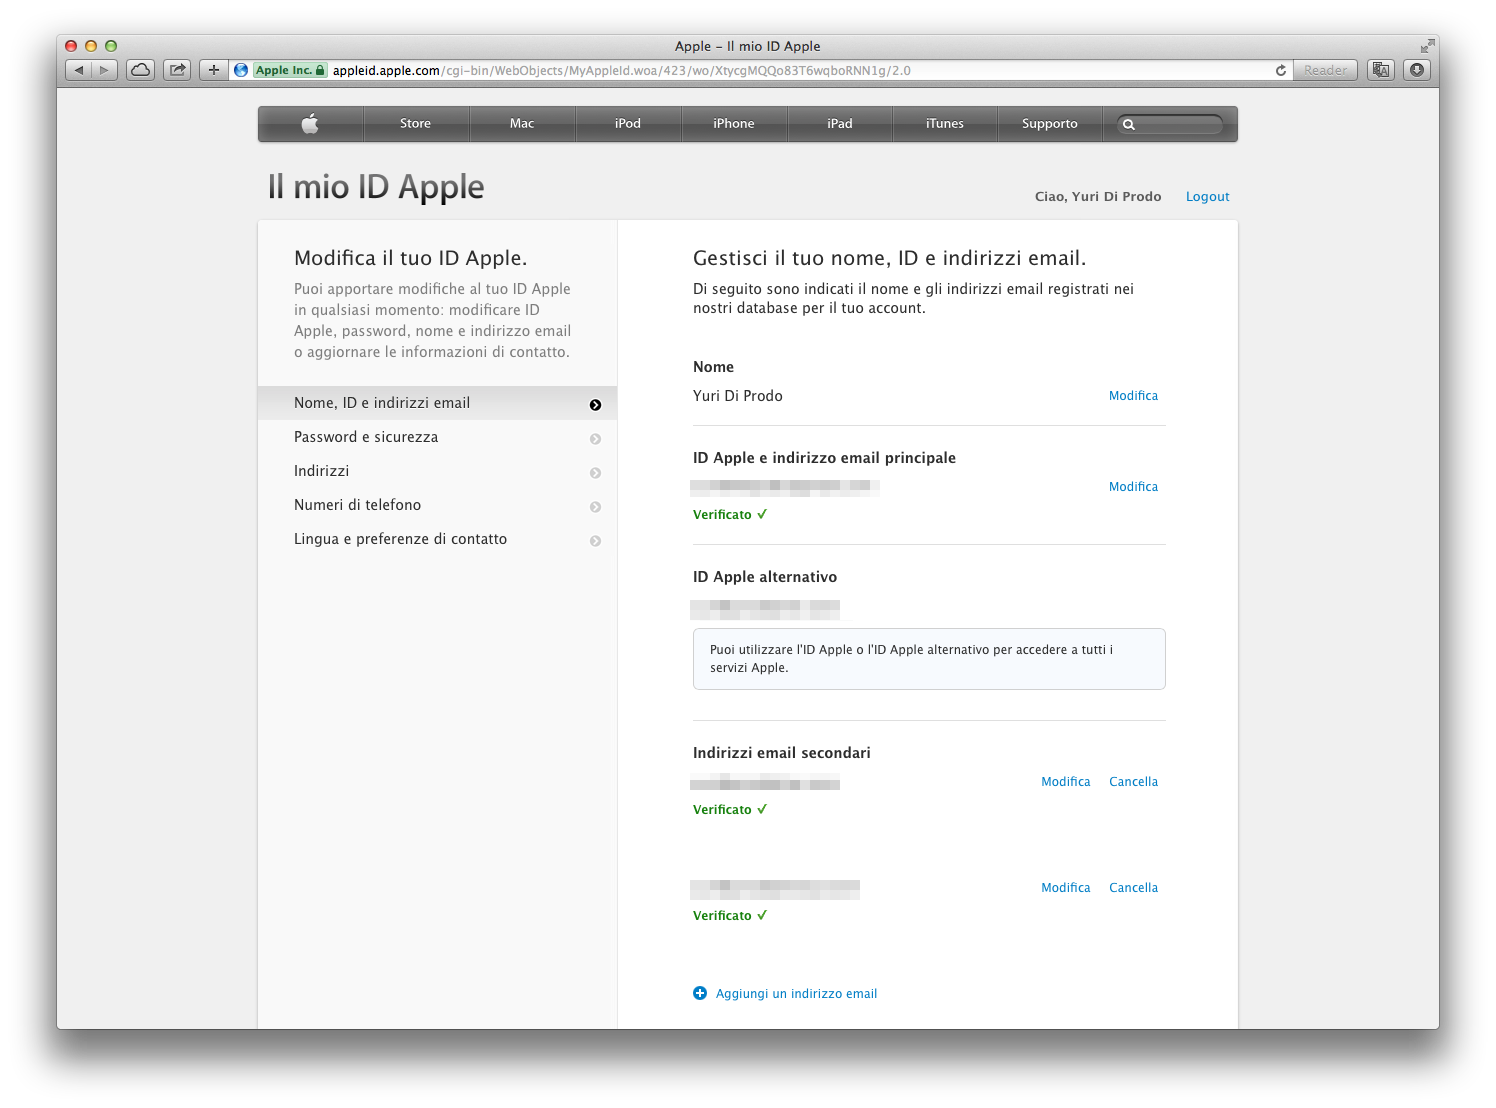Click the Share icon in toolbar
The width and height of the screenshot is (1496, 1108).
coord(177,70)
